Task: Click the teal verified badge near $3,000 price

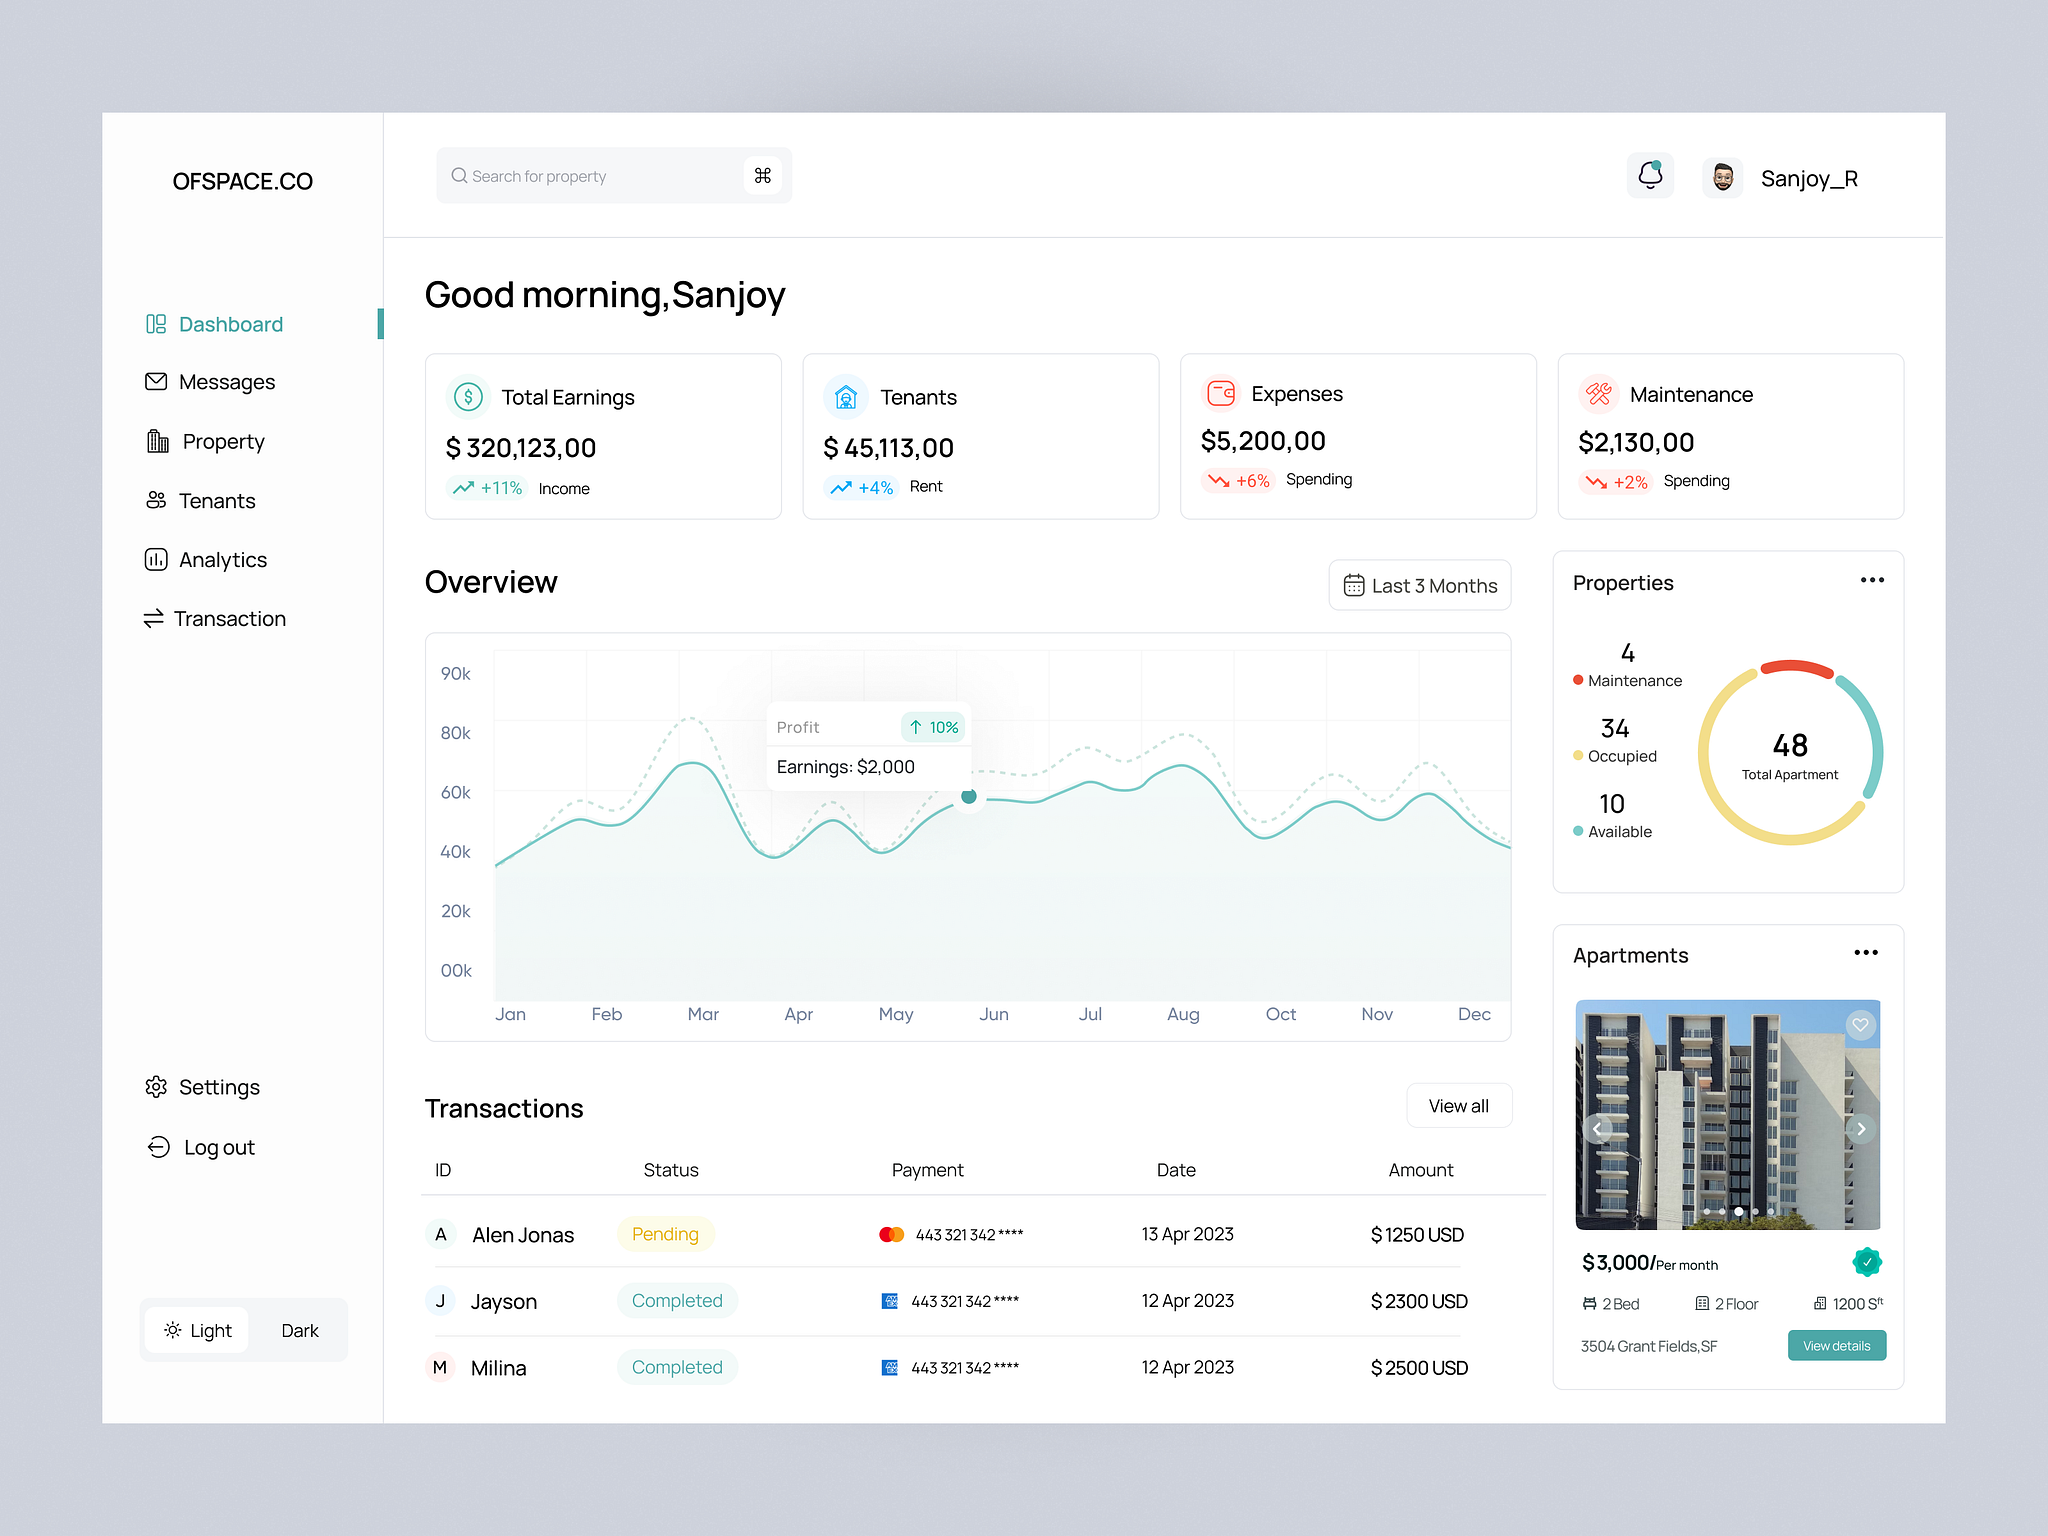Action: point(1866,1262)
